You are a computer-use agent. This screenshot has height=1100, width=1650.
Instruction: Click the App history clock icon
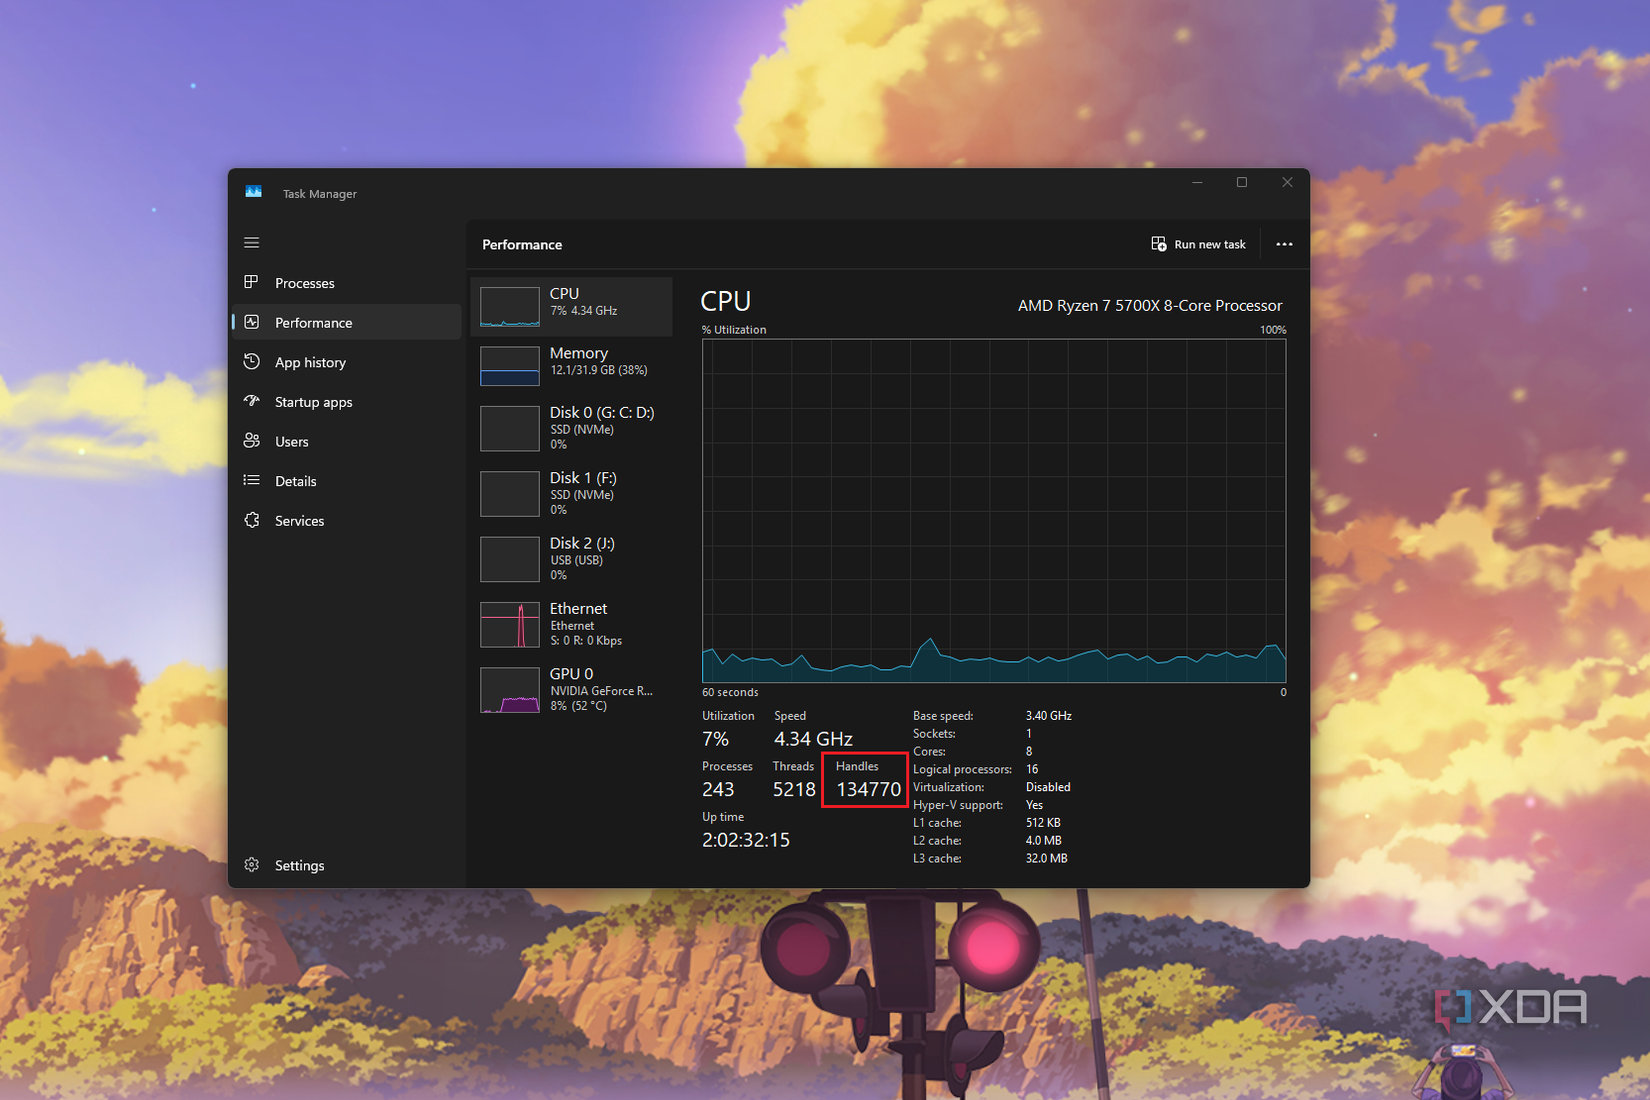(252, 362)
